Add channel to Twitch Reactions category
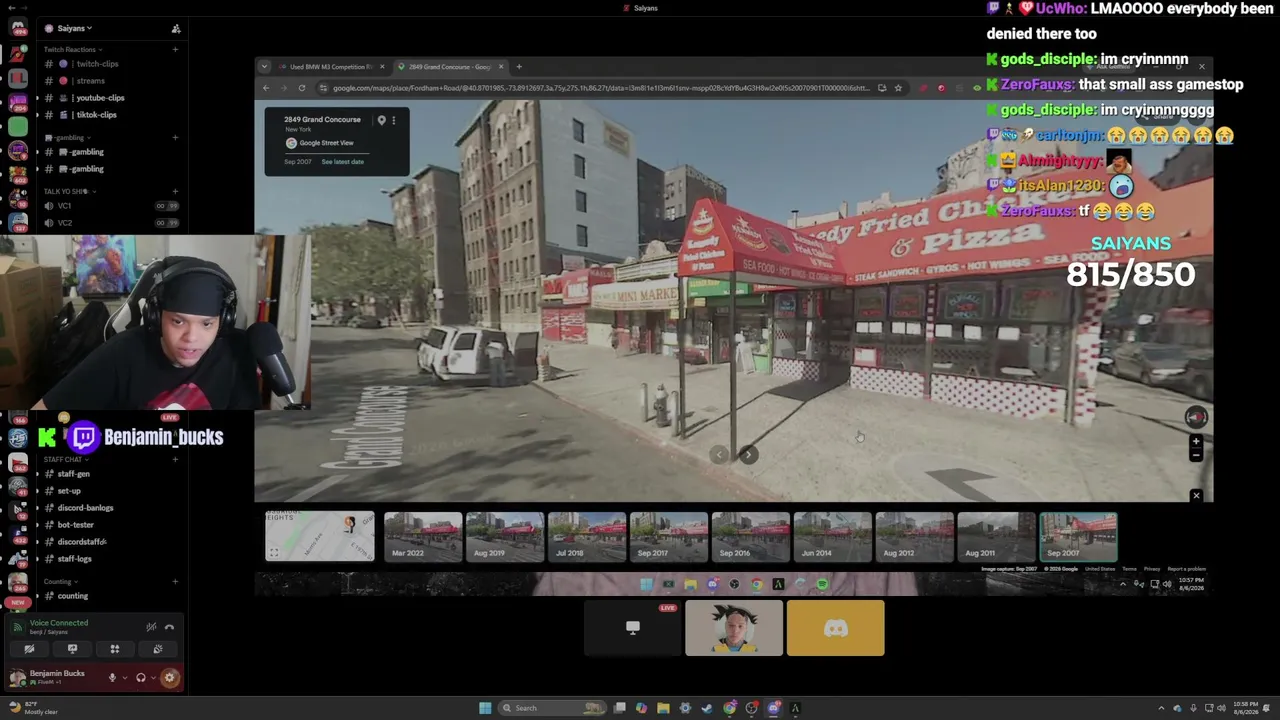This screenshot has width=1280, height=720. (175, 49)
